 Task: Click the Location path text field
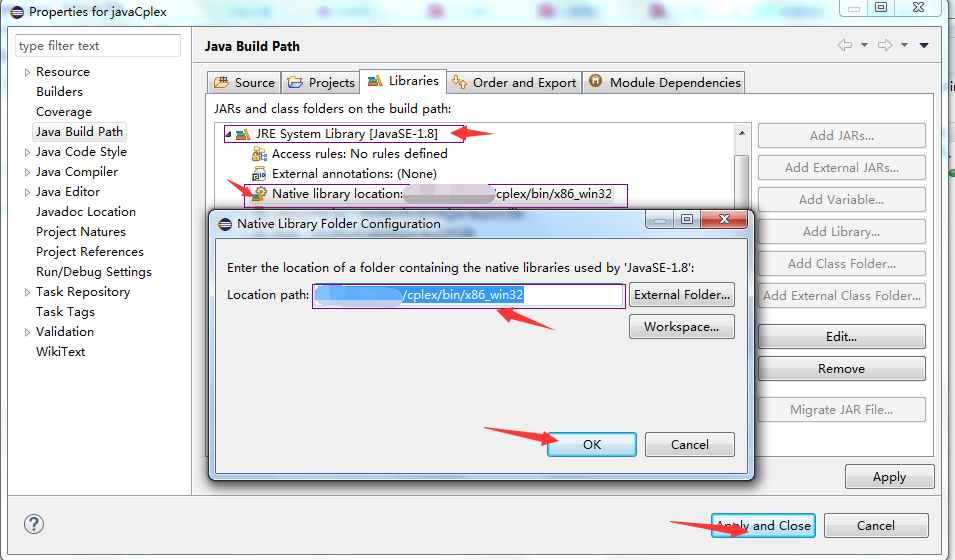point(469,296)
